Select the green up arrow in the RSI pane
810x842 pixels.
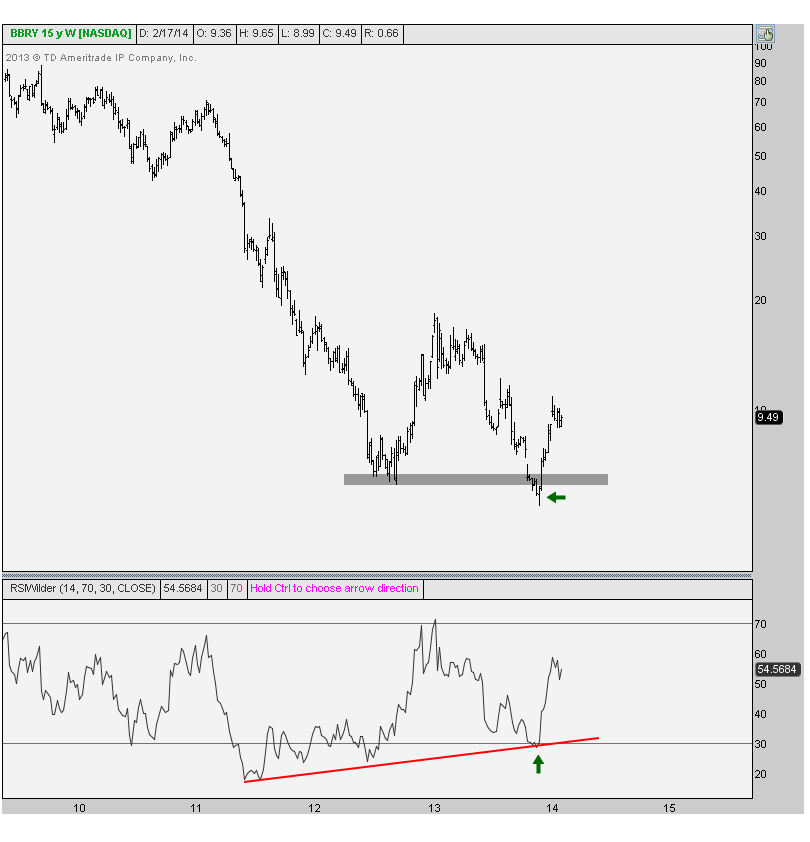[x=538, y=764]
